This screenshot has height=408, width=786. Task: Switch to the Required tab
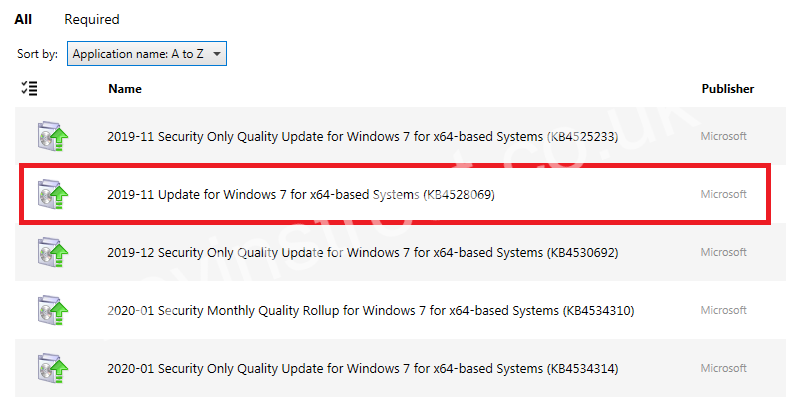[x=92, y=19]
